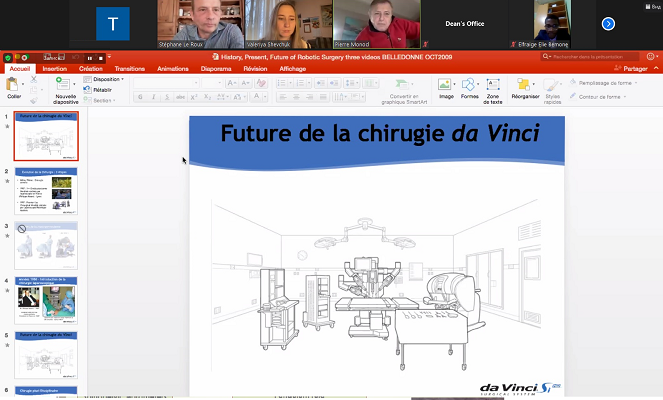Switch to the Transitions tab
Viewport: 663px width, 400px height.
click(x=129, y=68)
